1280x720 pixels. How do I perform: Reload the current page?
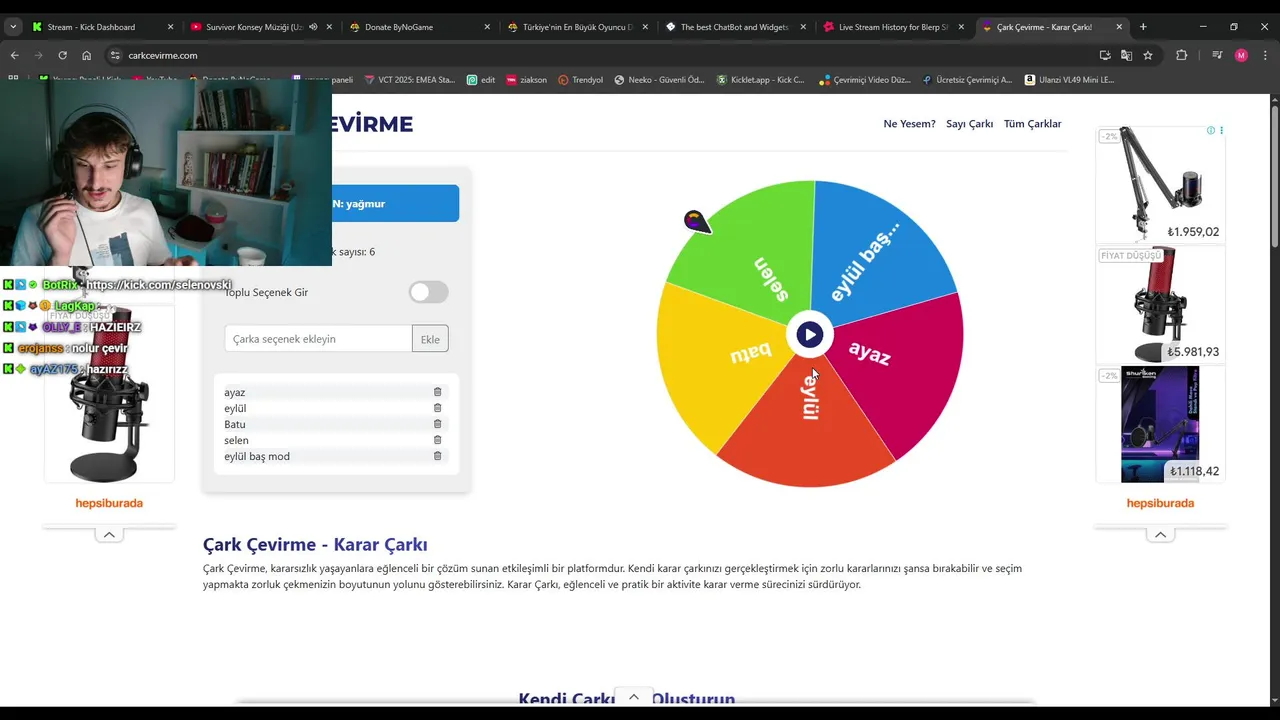[x=62, y=55]
